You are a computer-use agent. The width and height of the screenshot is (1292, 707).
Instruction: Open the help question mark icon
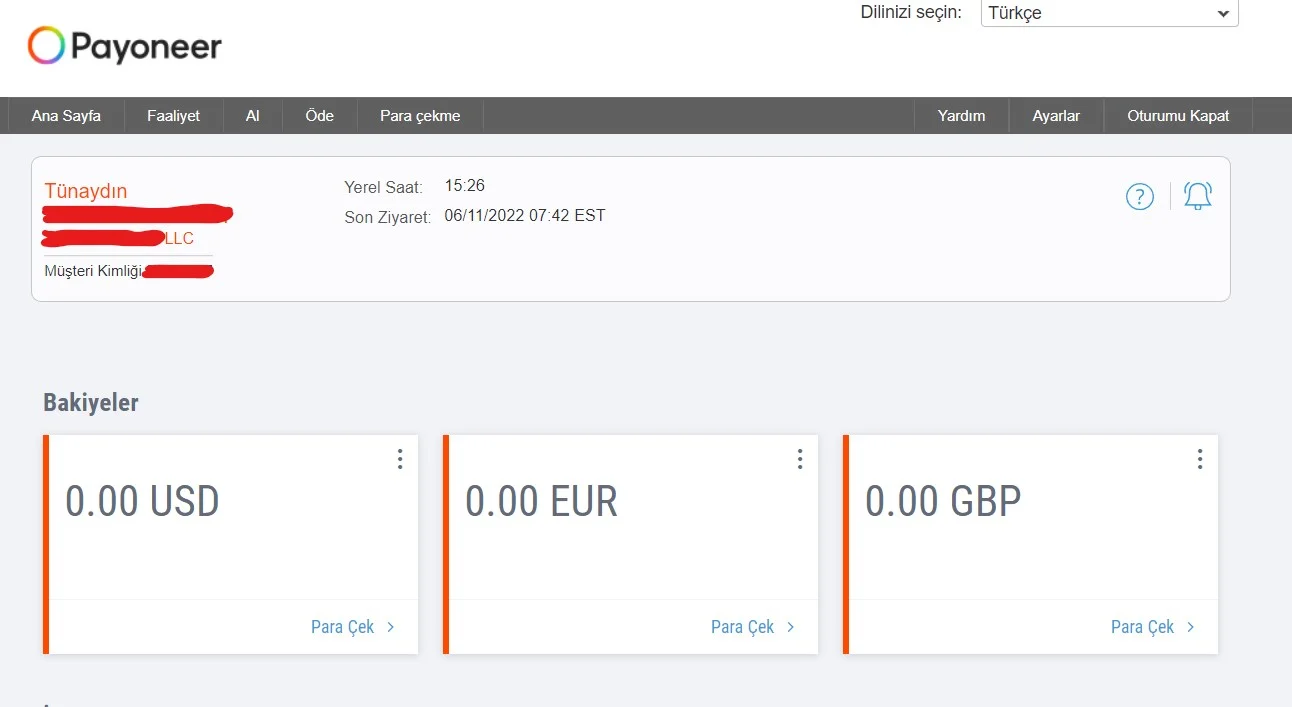pos(1139,197)
